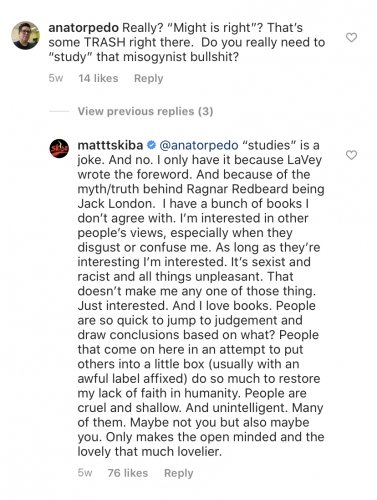
Task: Click matttskiba's verified badge
Action: tap(151, 145)
